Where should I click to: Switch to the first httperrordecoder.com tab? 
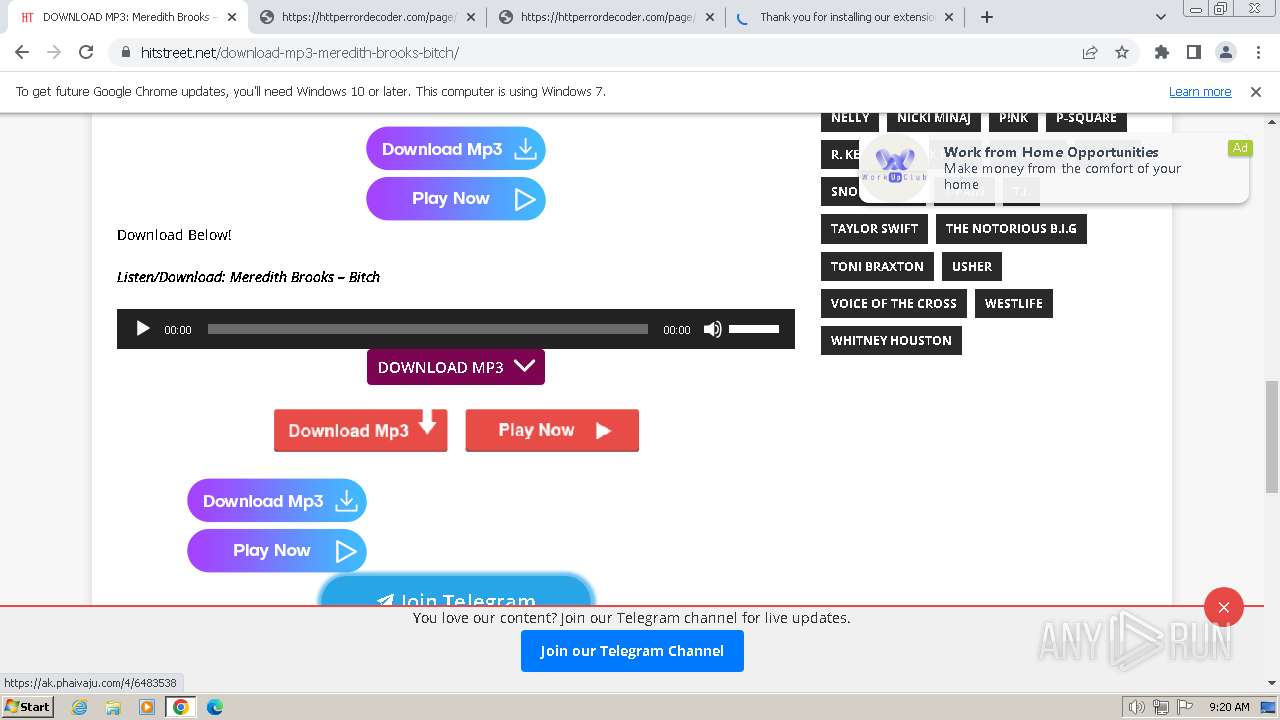[366, 17]
